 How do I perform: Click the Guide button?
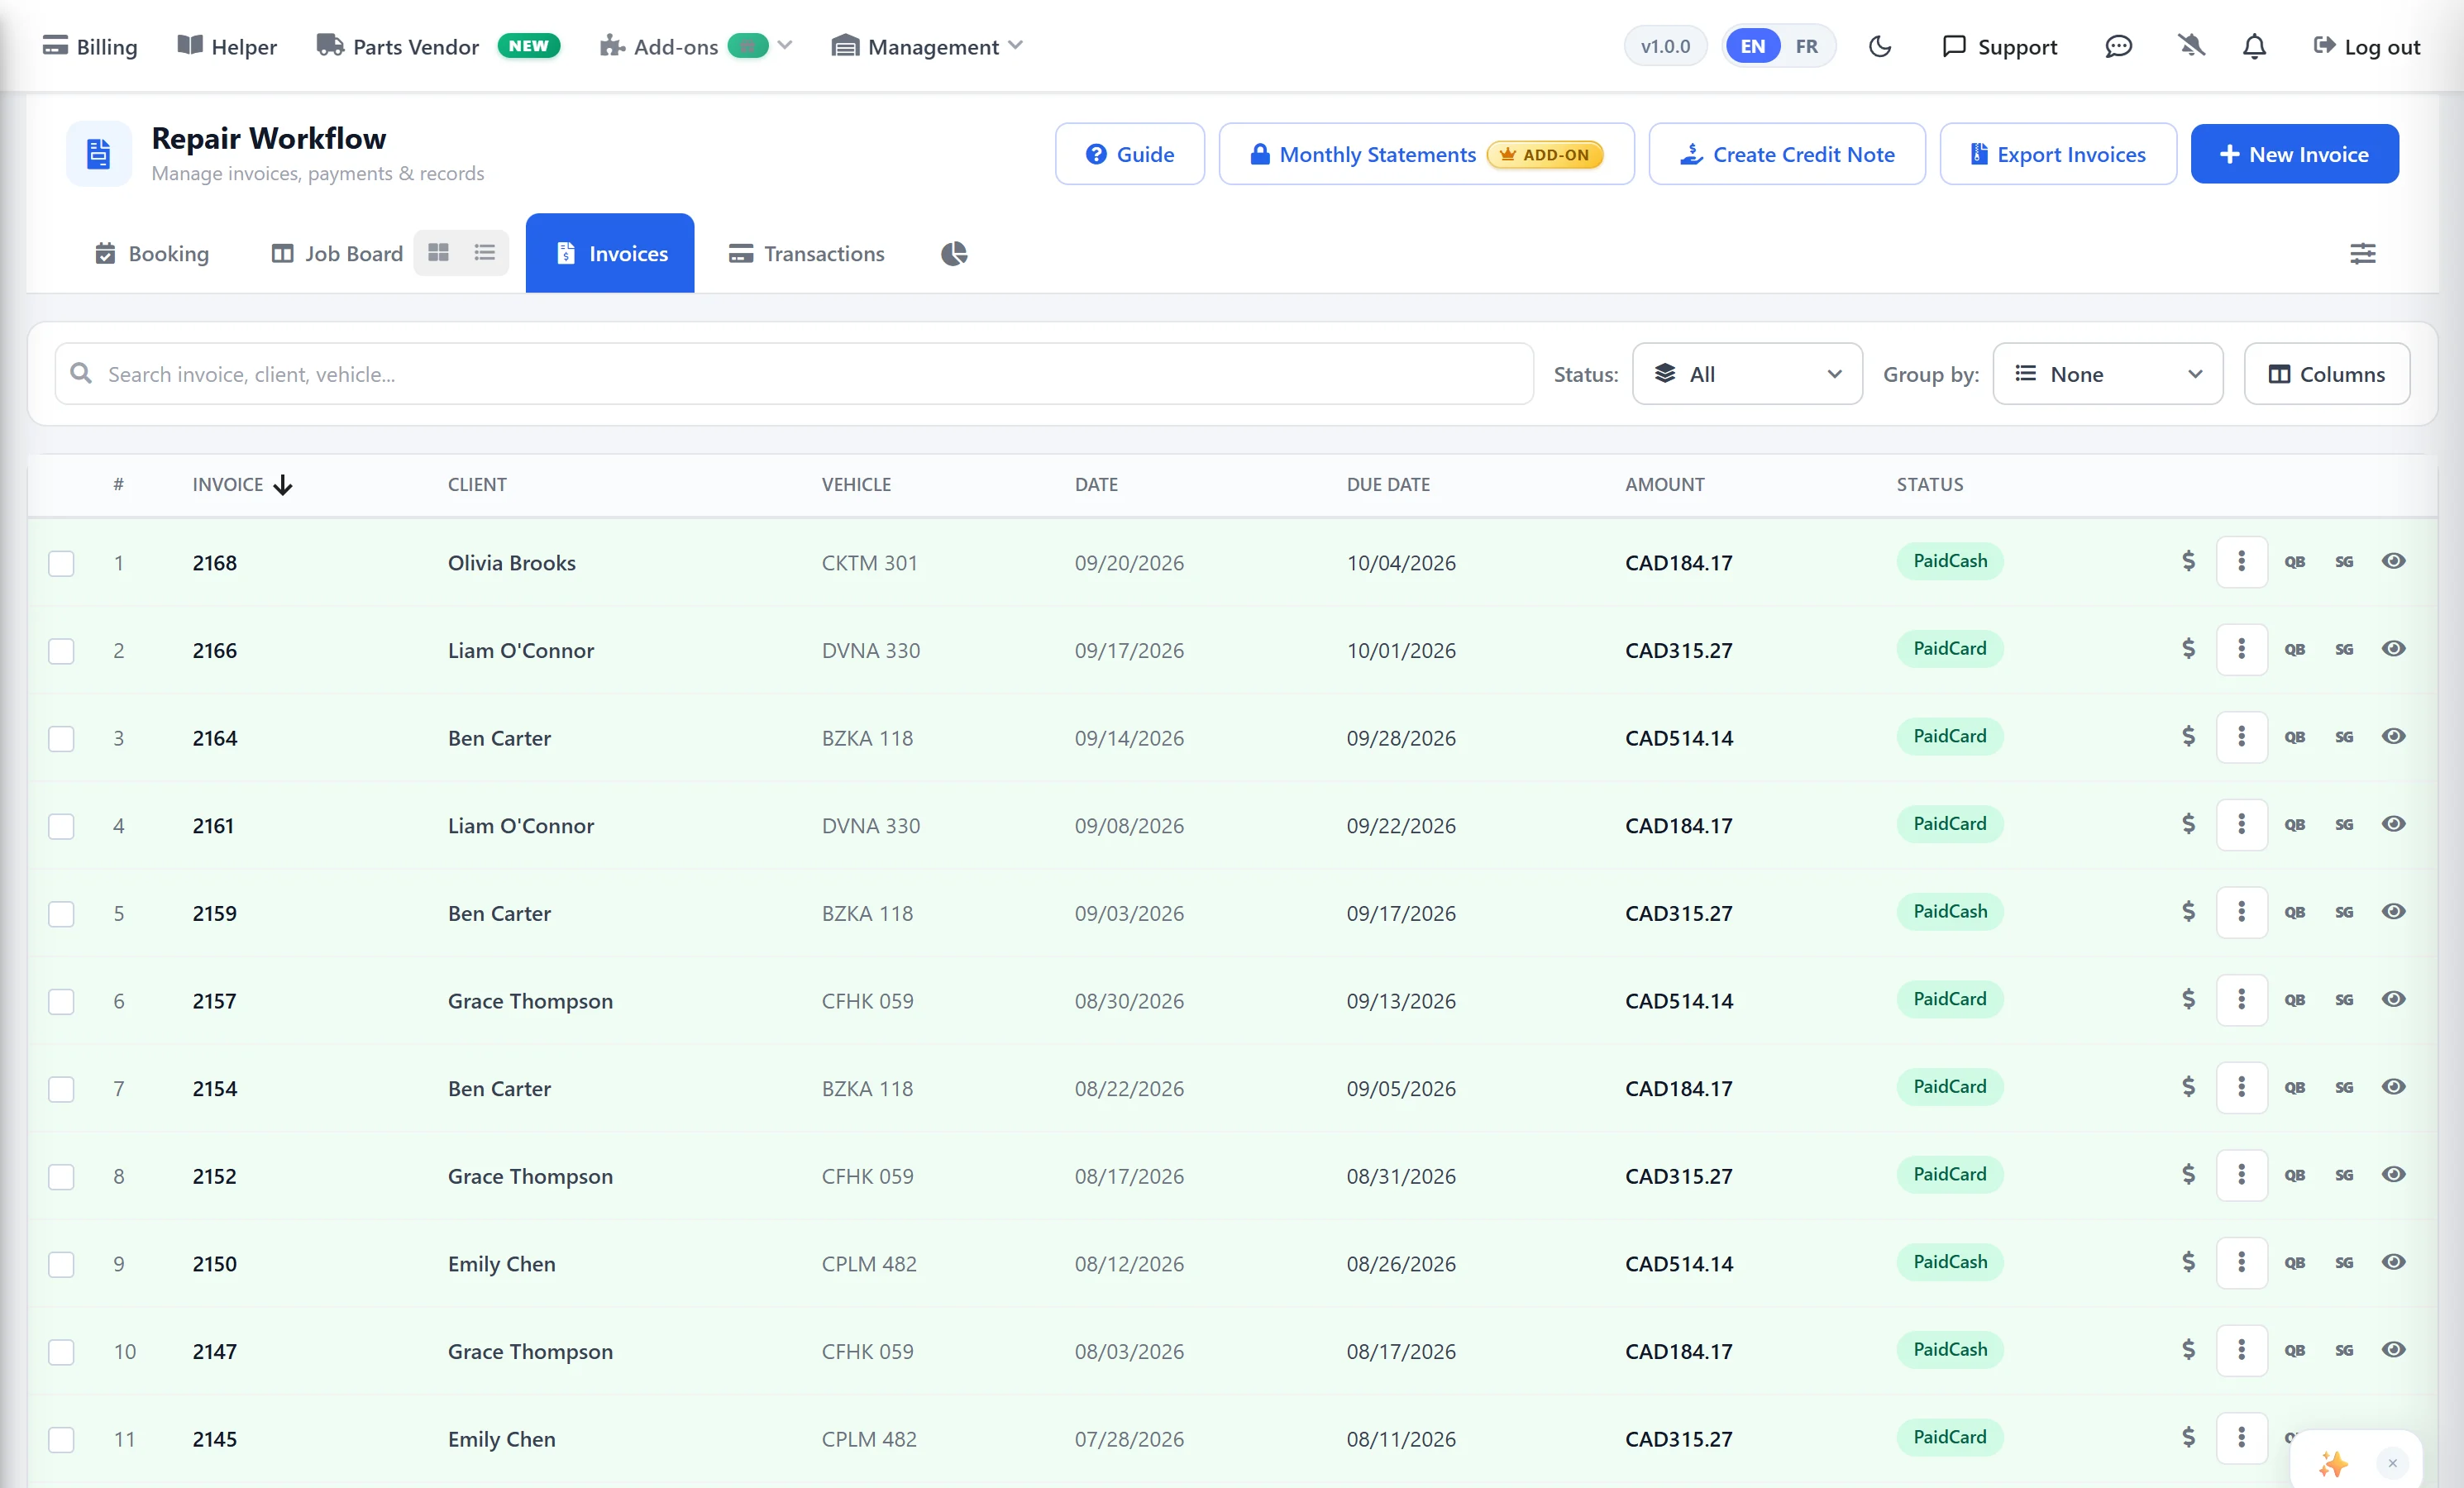(1130, 154)
